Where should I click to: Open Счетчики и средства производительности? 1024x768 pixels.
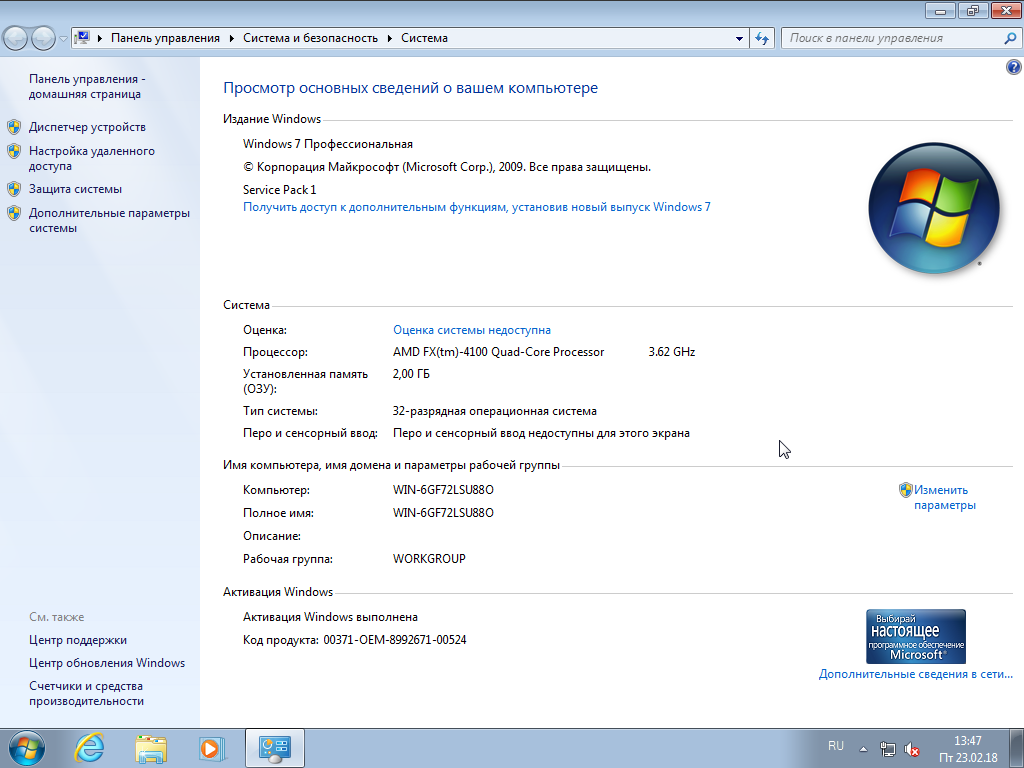point(86,693)
